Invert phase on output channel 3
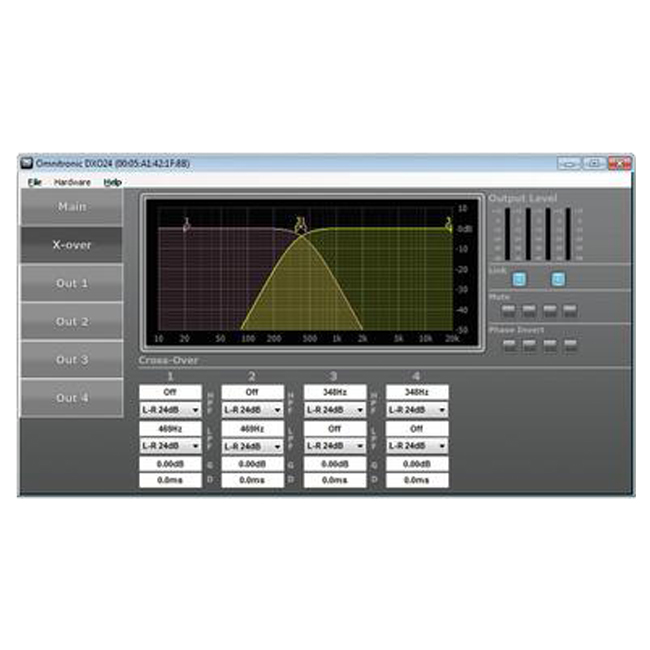Viewport: 650px width, 650px height. click(x=550, y=345)
